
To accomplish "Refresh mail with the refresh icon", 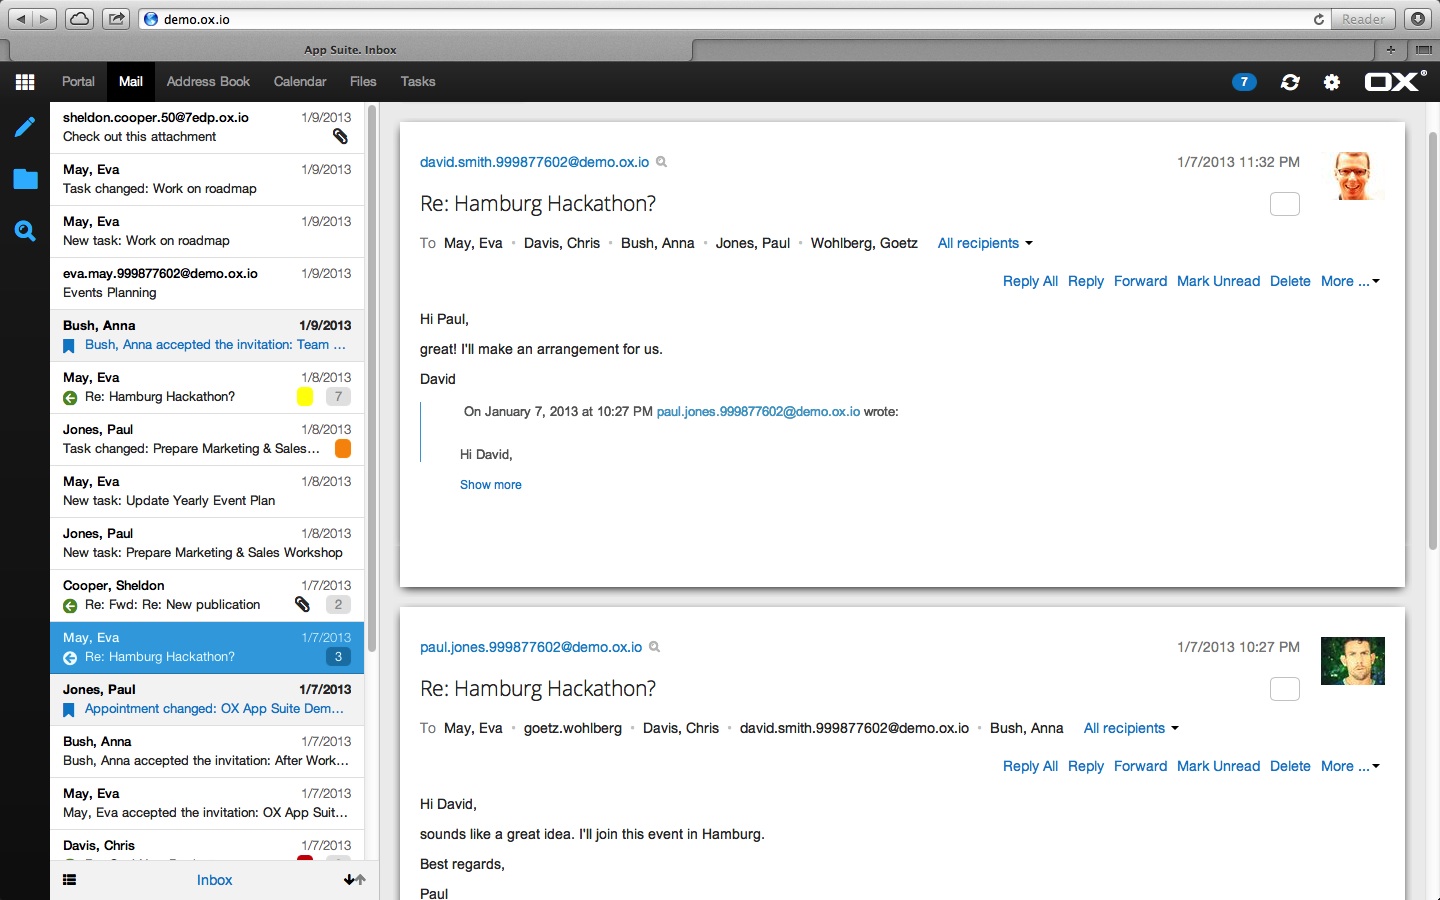I will (x=1289, y=82).
